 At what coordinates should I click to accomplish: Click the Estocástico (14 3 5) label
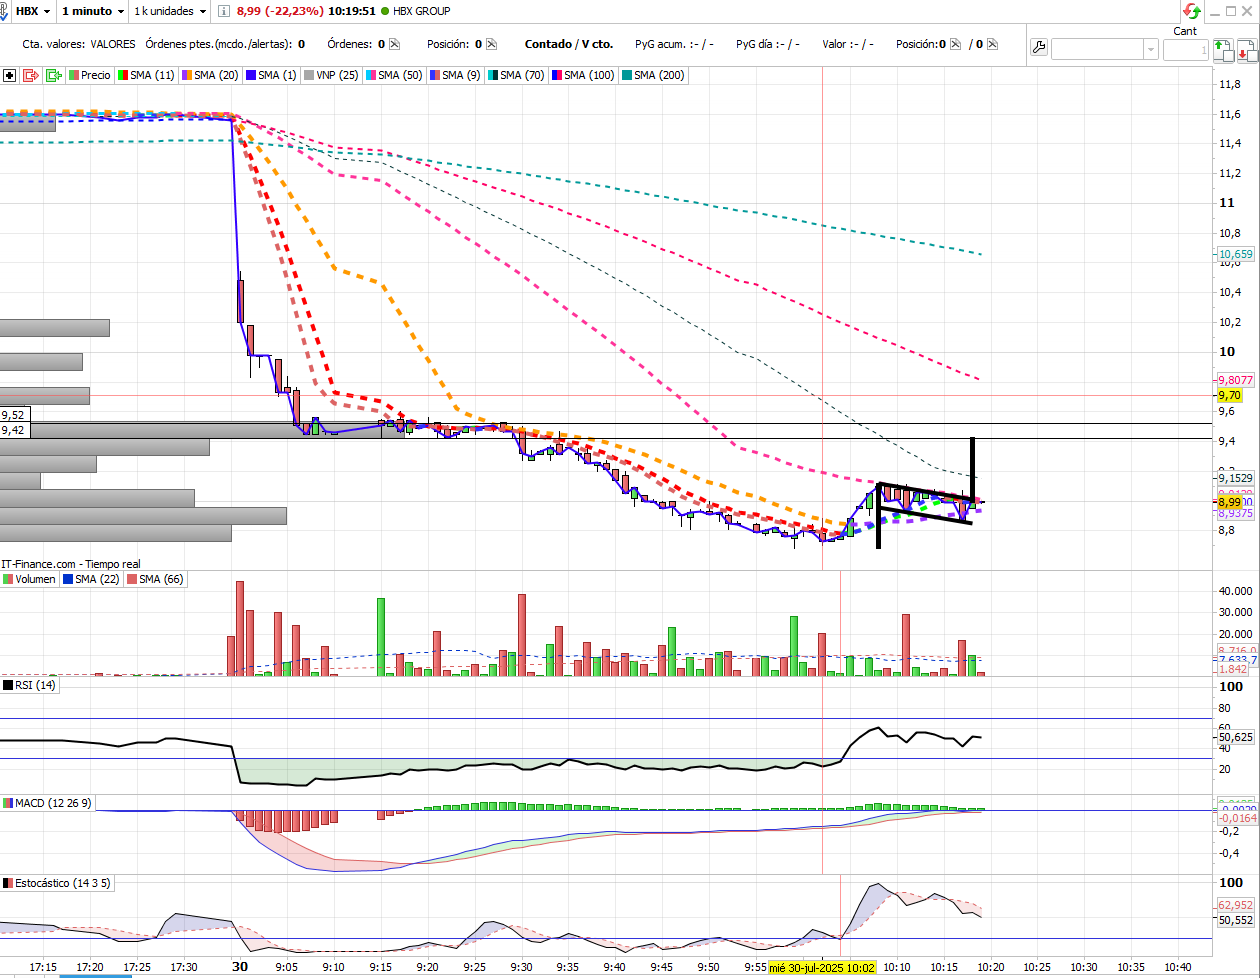click(x=58, y=883)
